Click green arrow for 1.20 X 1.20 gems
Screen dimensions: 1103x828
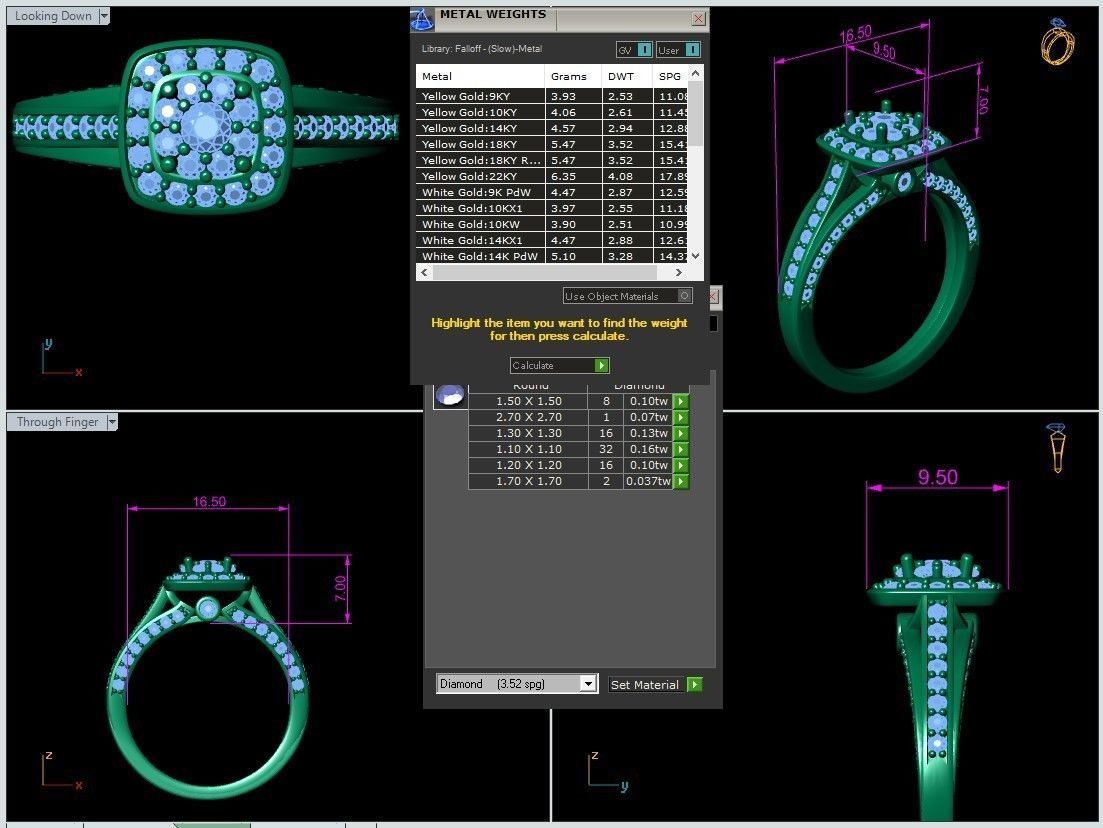681,466
